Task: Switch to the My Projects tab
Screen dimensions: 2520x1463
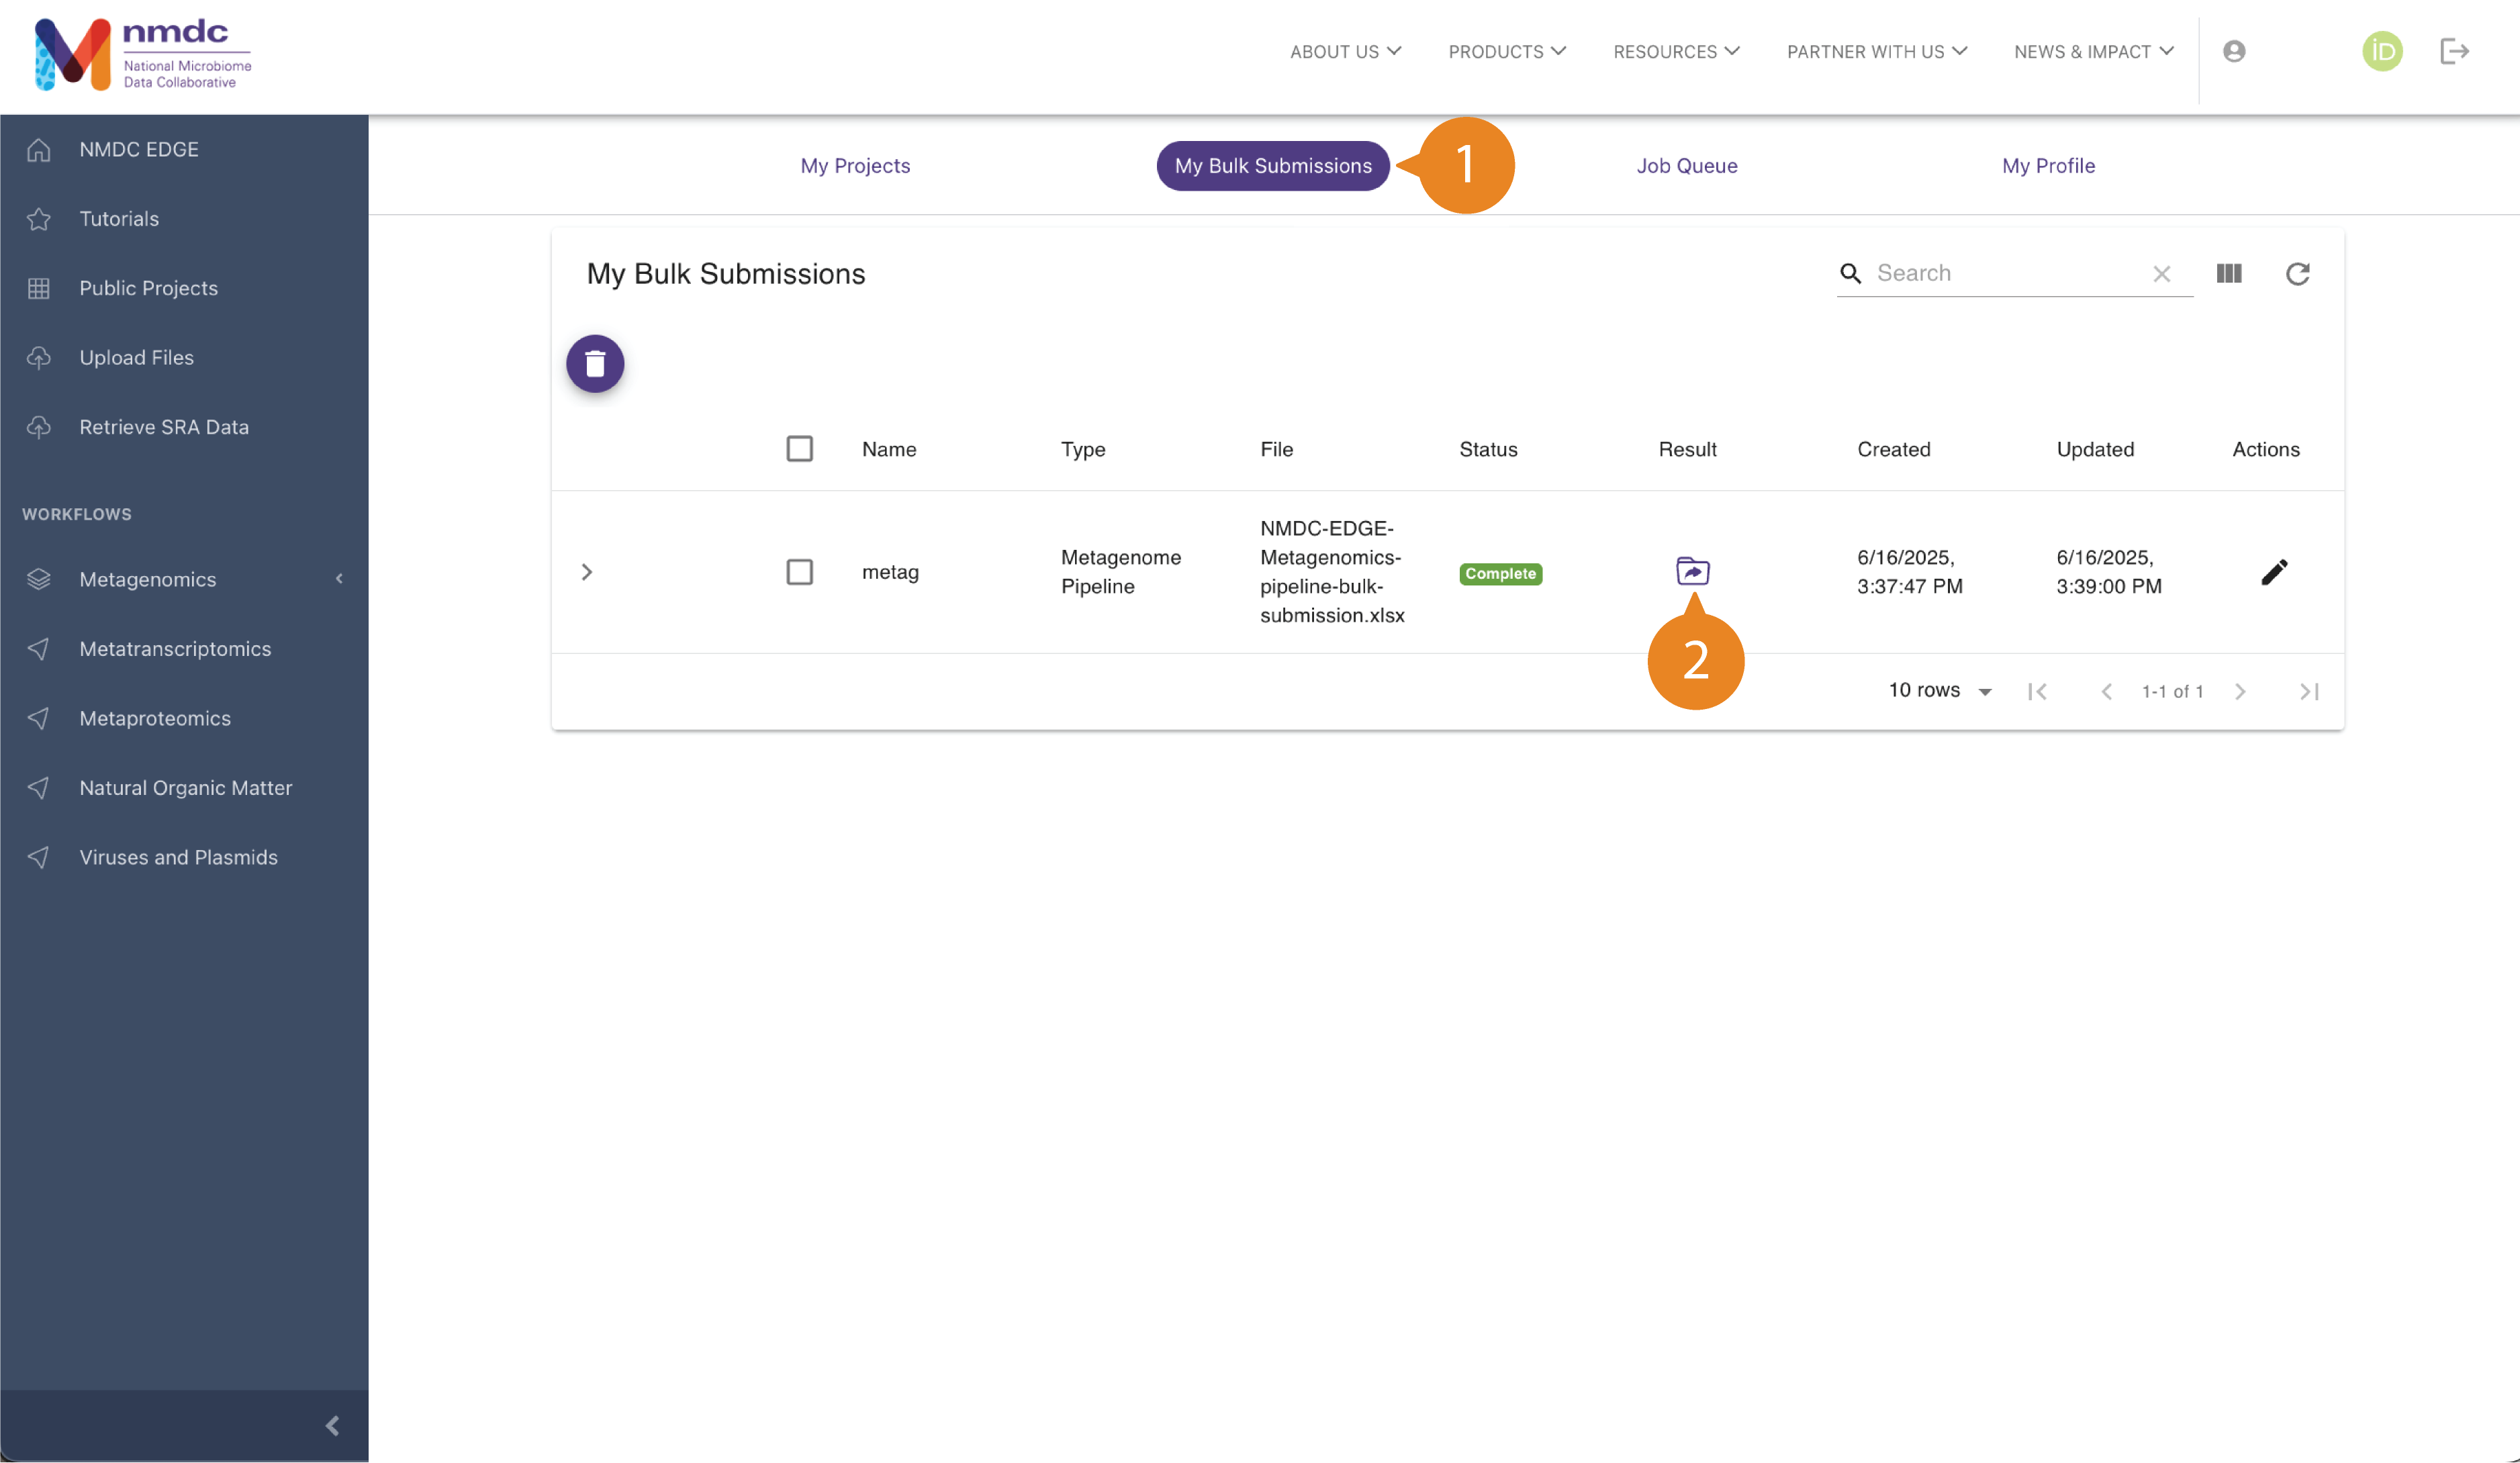Action: point(855,166)
